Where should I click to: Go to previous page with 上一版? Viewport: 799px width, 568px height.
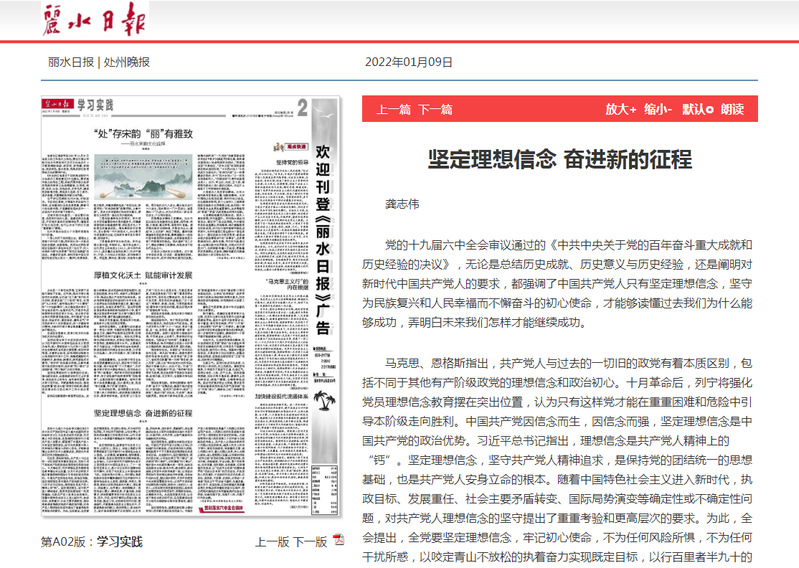[x=272, y=542]
